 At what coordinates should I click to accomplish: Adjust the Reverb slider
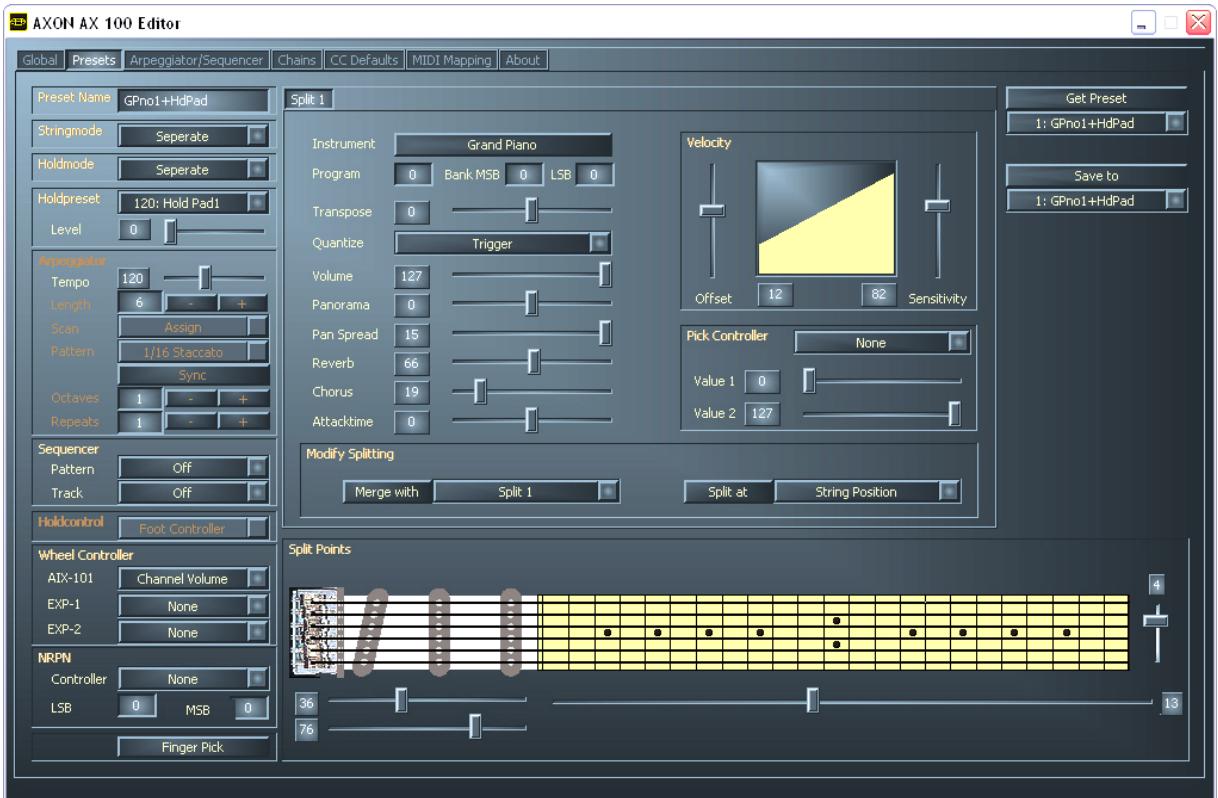[x=531, y=362]
